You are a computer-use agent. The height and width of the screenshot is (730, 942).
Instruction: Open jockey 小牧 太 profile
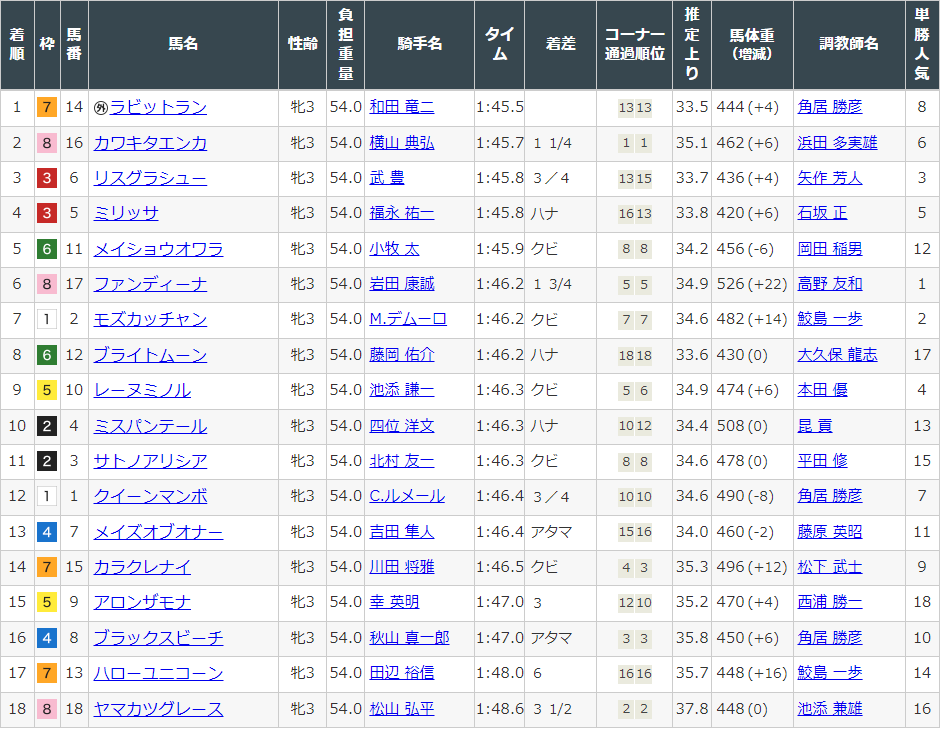tap(394, 249)
